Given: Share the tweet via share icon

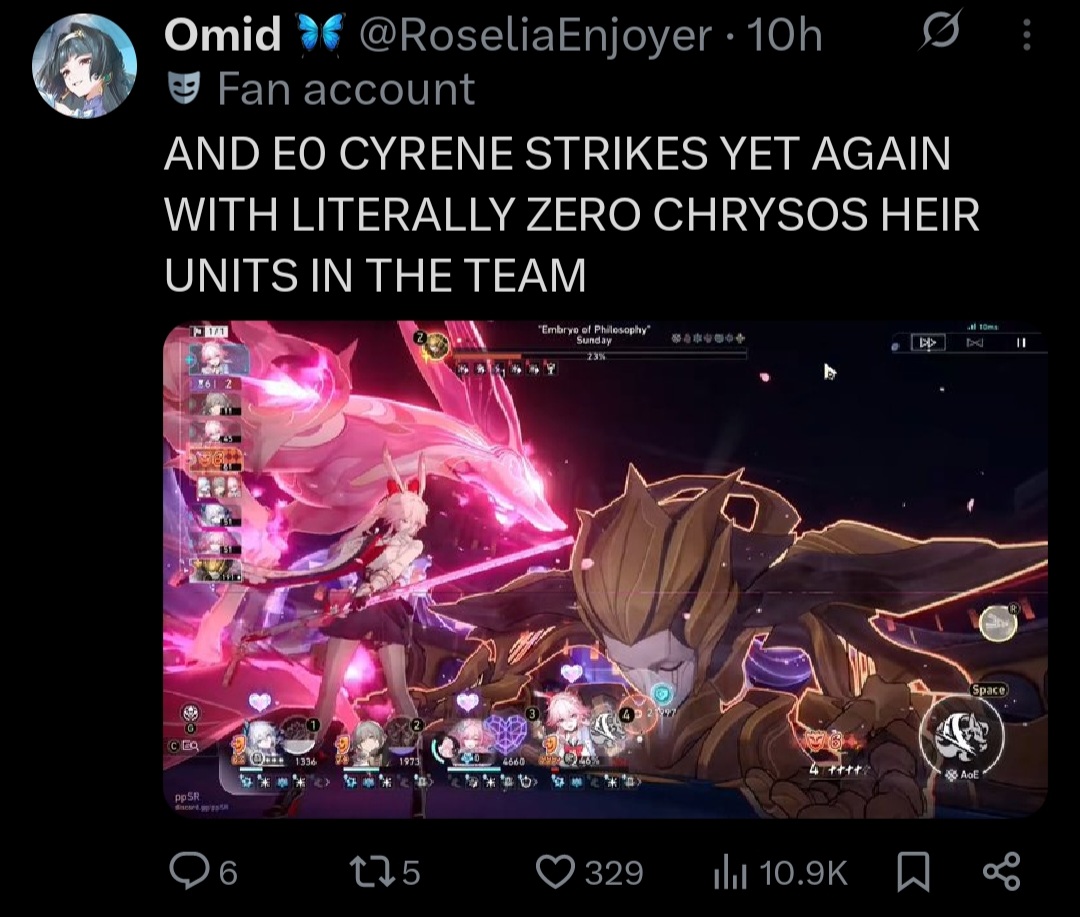Looking at the screenshot, I should coord(1001,872).
